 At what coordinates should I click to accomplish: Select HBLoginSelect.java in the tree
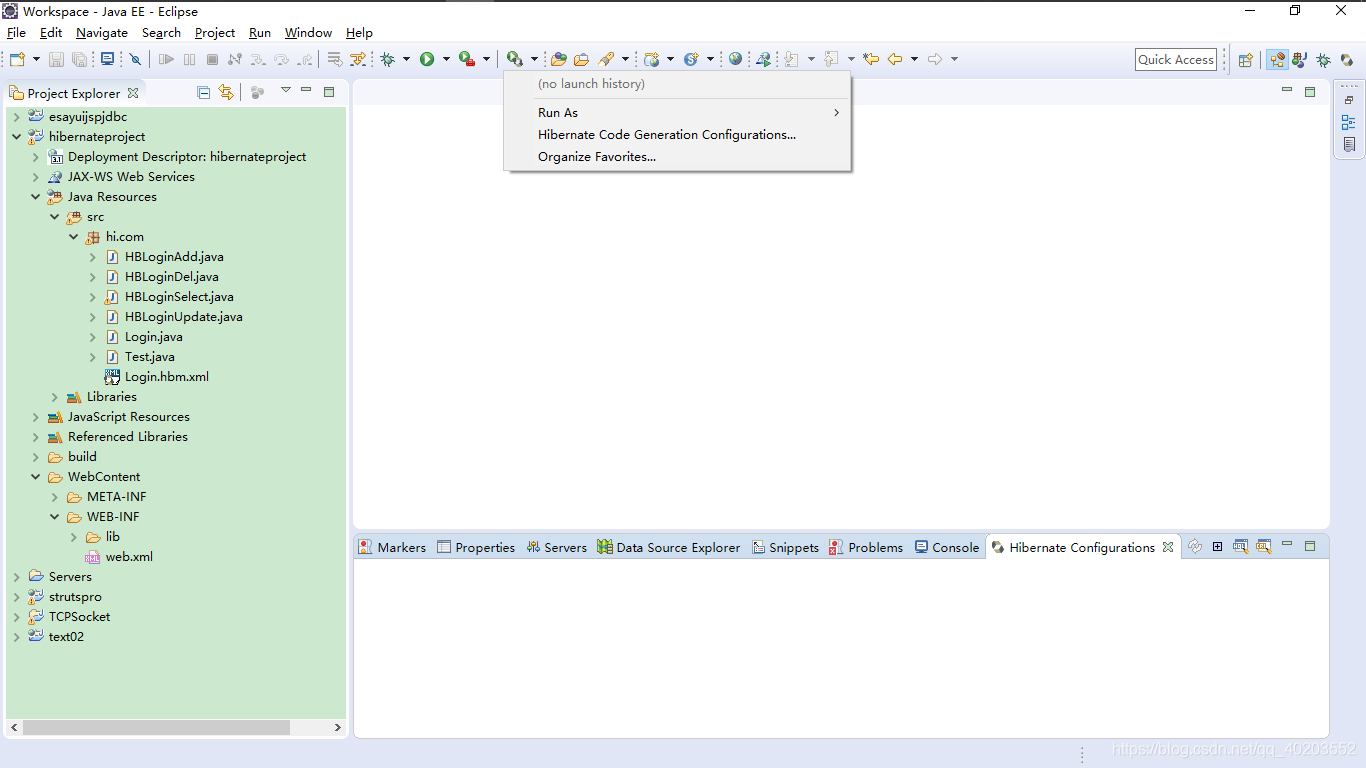169,297
